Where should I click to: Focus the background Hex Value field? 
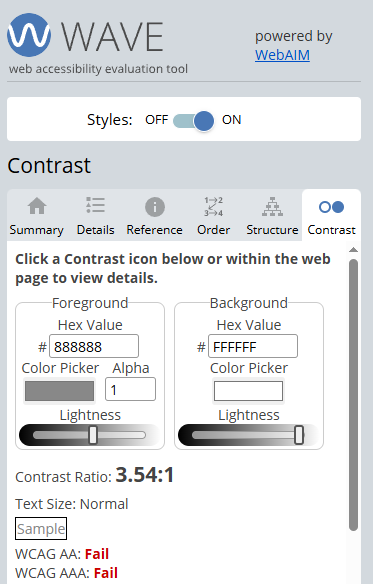pos(253,346)
